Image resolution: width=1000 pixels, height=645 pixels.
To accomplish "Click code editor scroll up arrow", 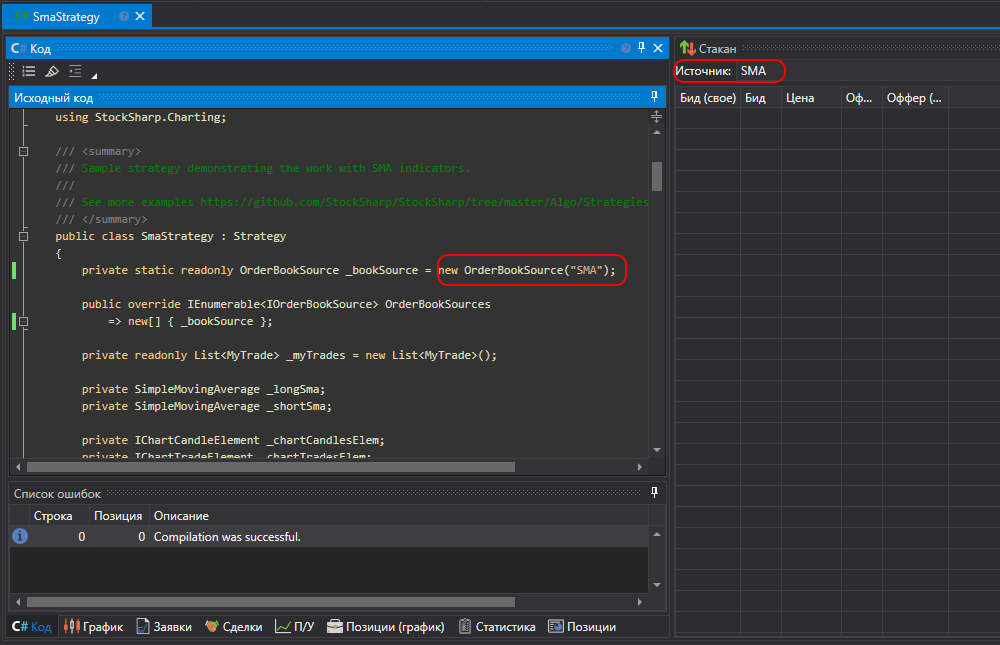I will coord(657,133).
